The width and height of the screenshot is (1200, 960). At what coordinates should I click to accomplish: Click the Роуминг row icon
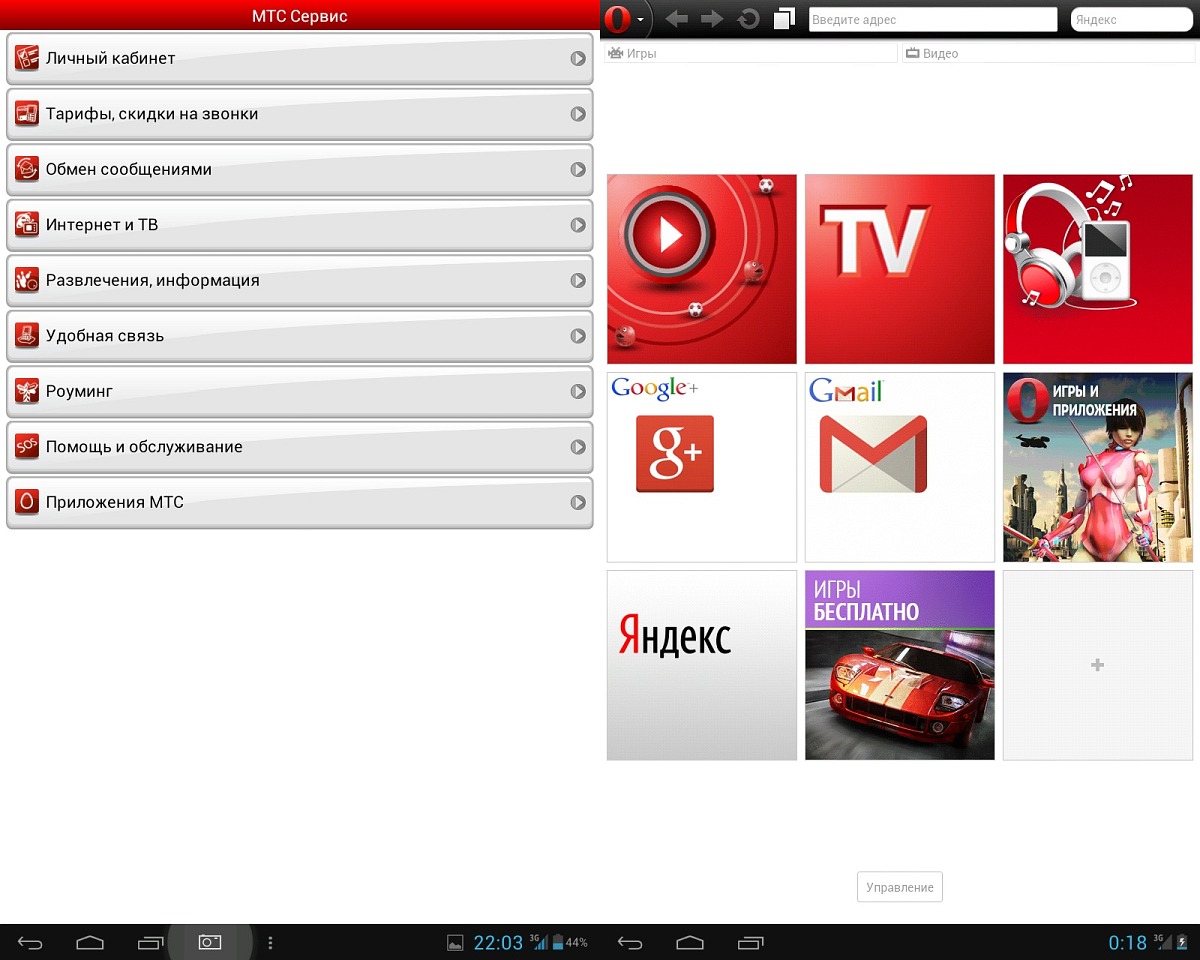(x=27, y=392)
